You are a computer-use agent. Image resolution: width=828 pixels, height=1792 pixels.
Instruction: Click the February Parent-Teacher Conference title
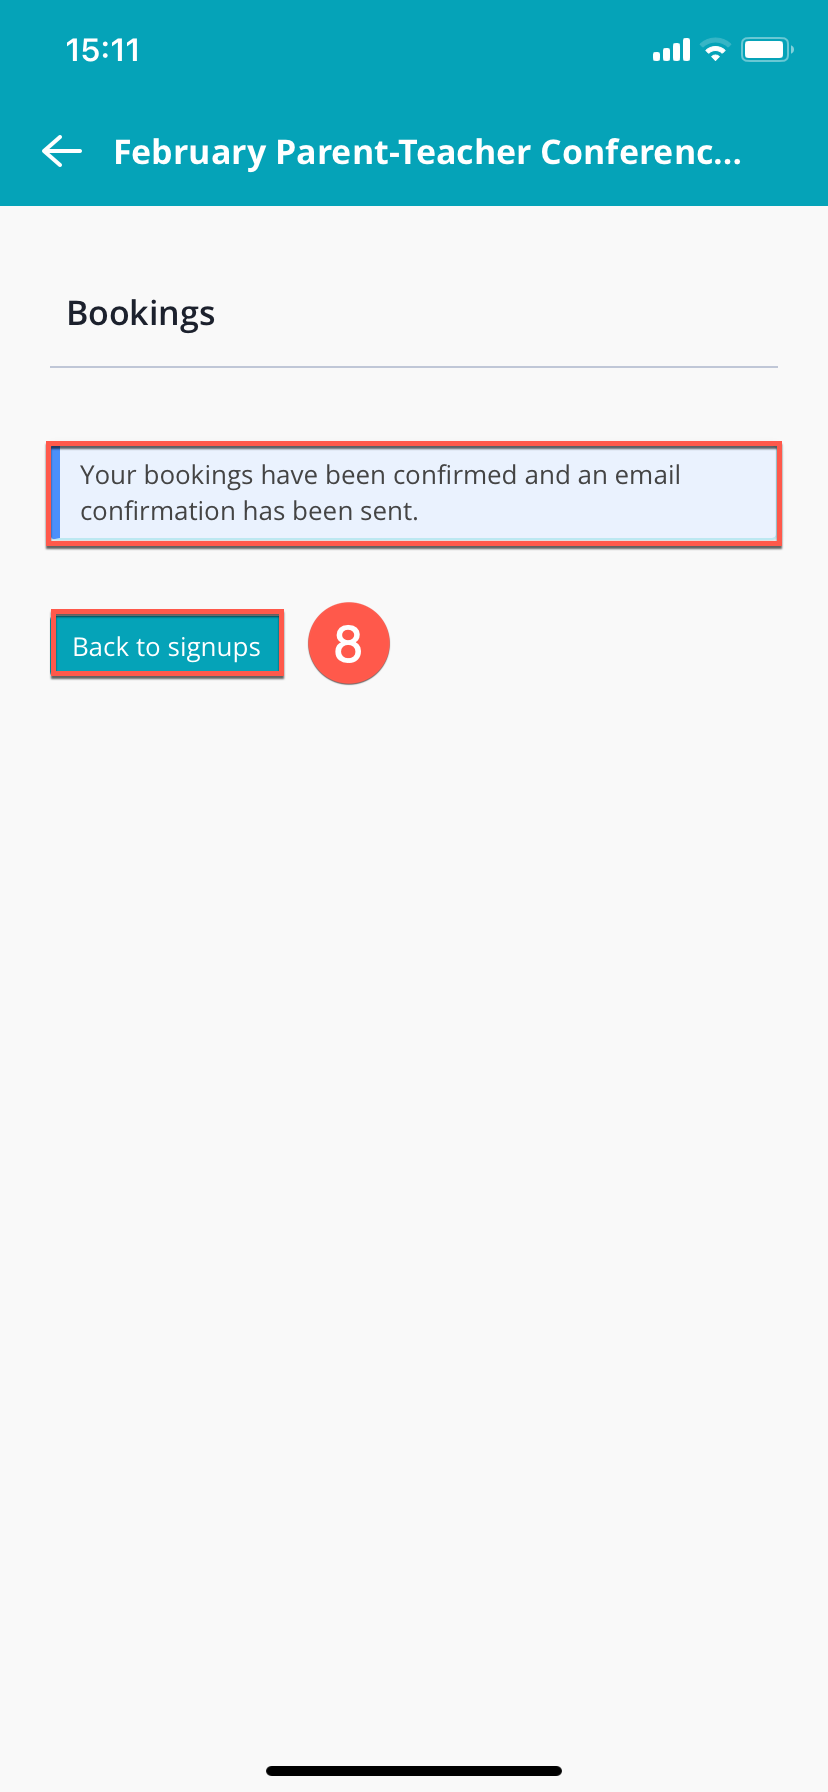click(428, 152)
